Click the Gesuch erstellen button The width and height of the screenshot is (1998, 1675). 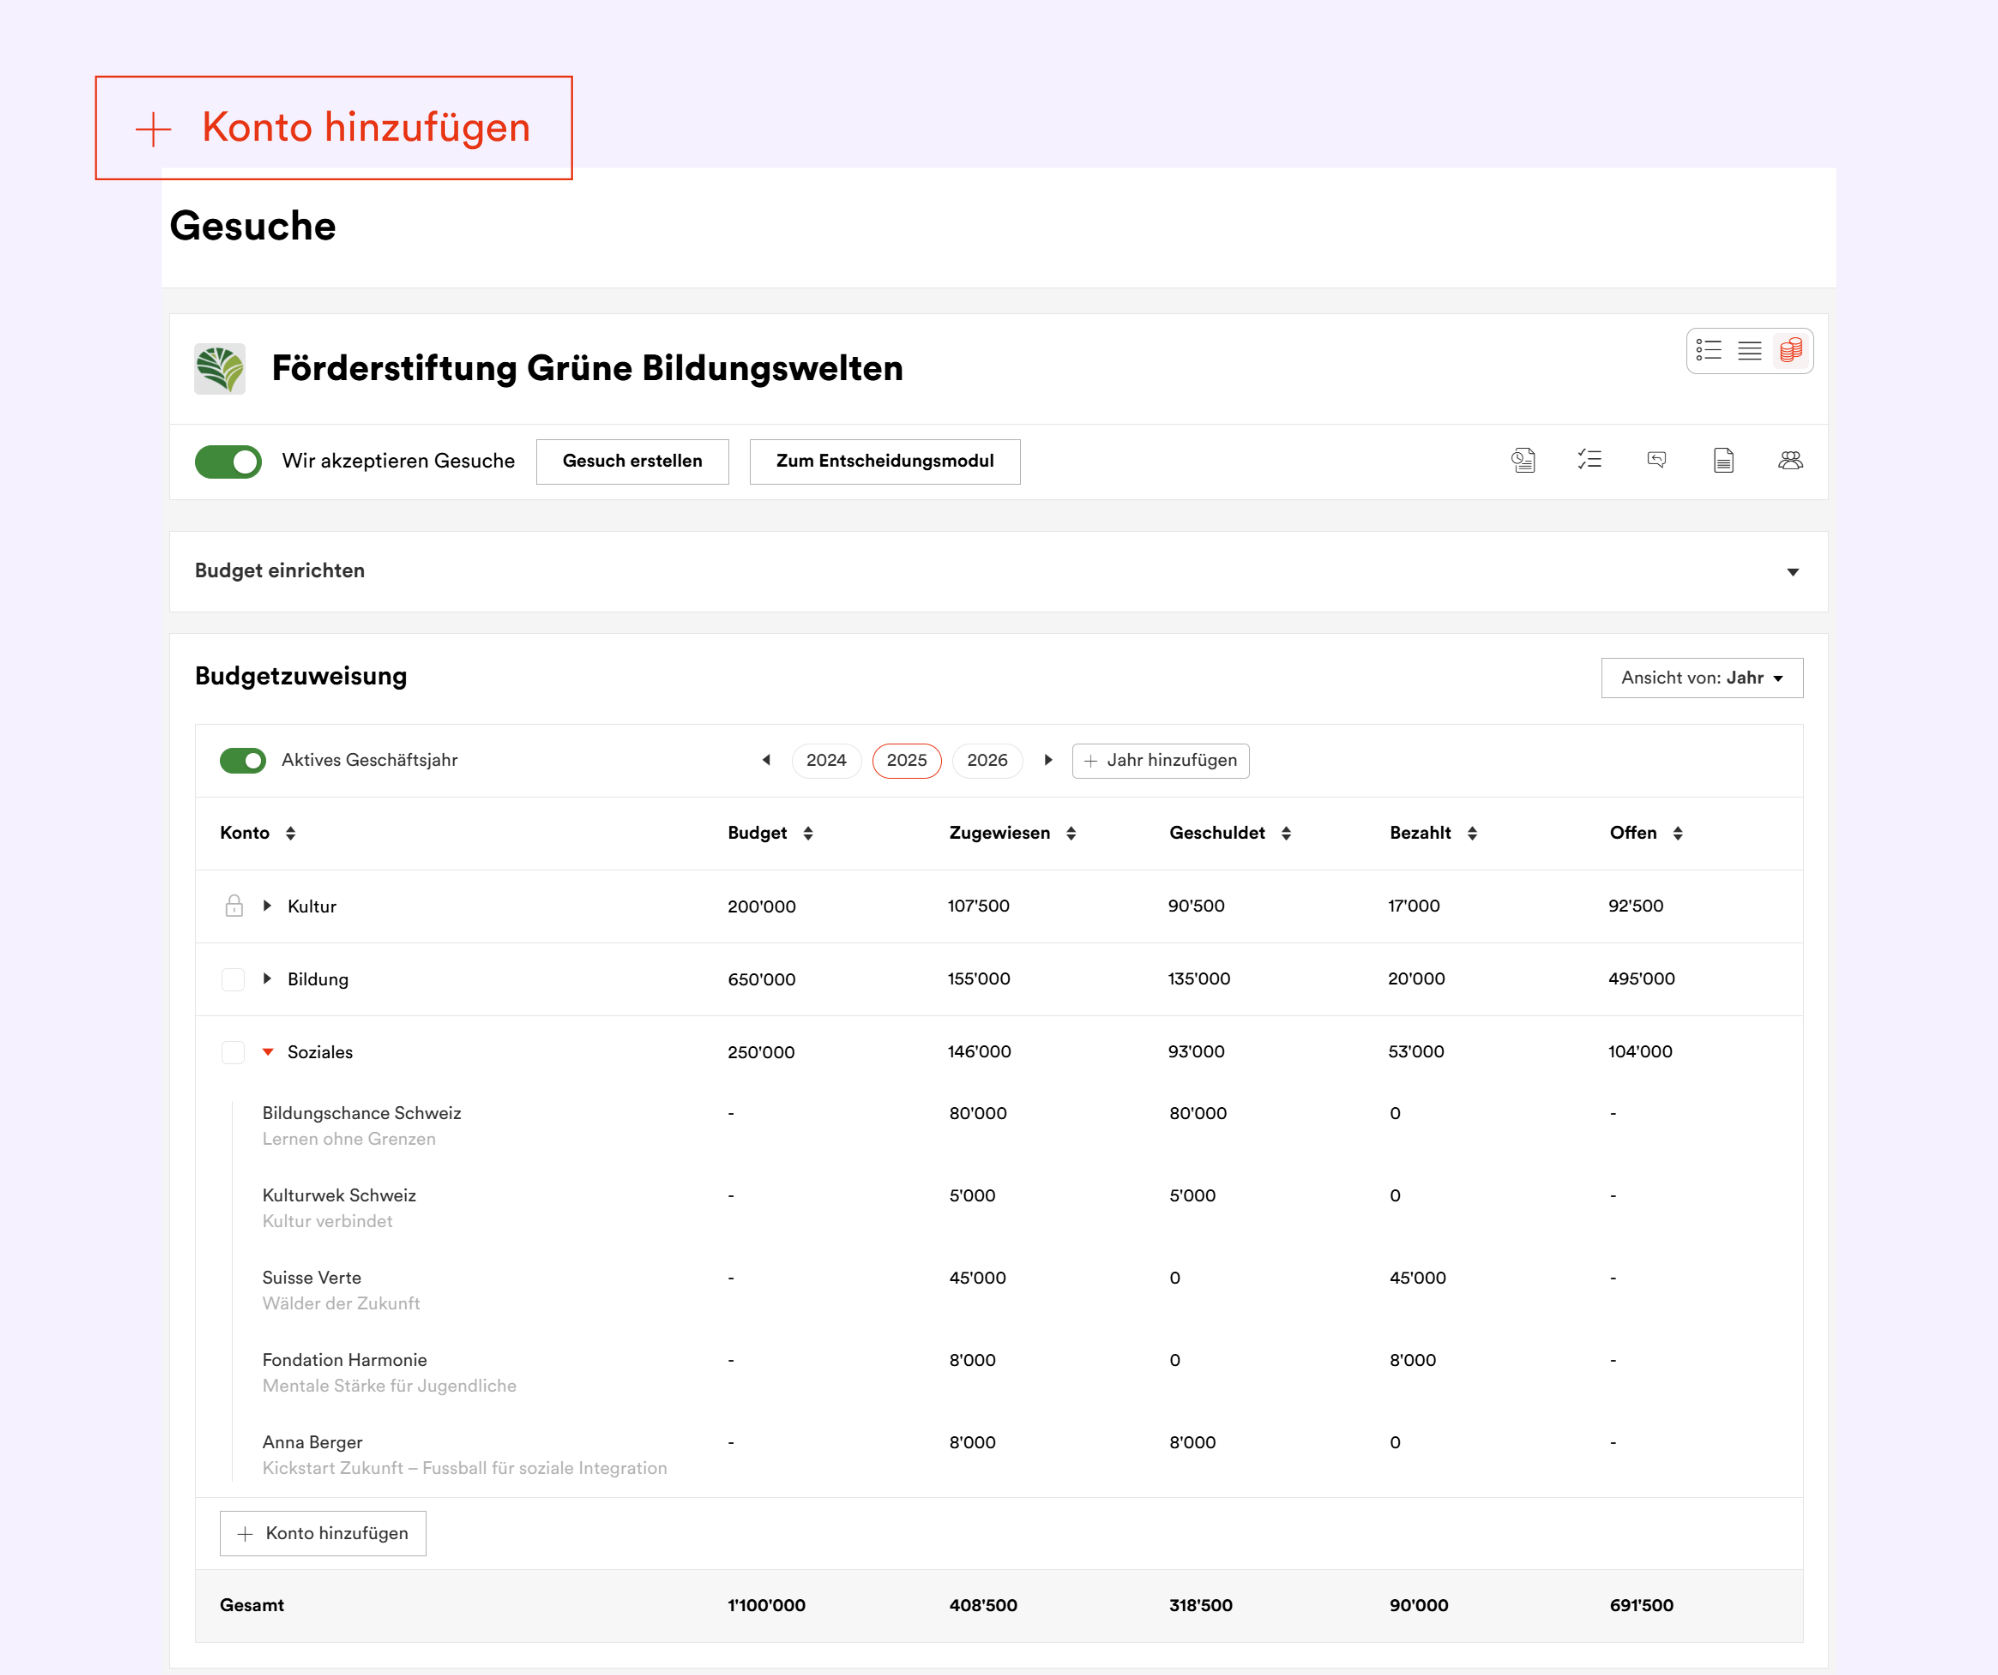632,461
